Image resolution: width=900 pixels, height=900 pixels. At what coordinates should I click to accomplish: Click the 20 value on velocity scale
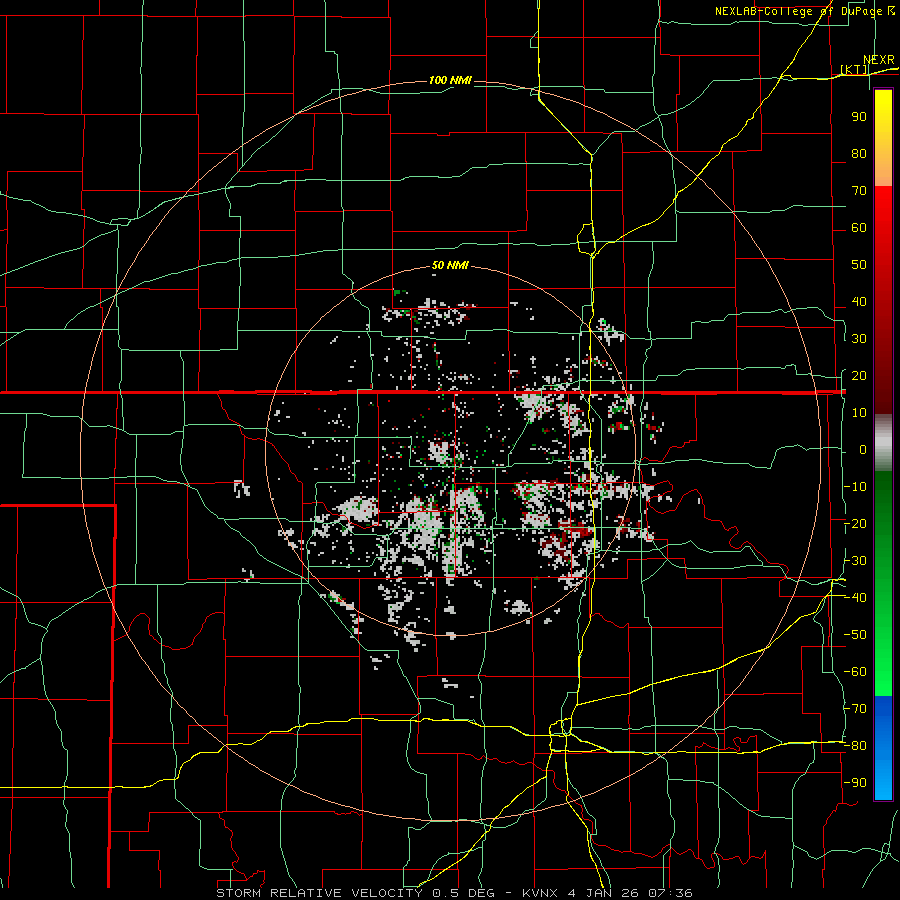coord(859,375)
